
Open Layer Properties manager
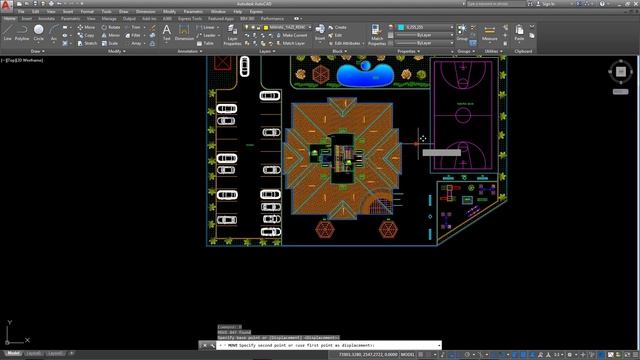pyautogui.click(x=232, y=34)
